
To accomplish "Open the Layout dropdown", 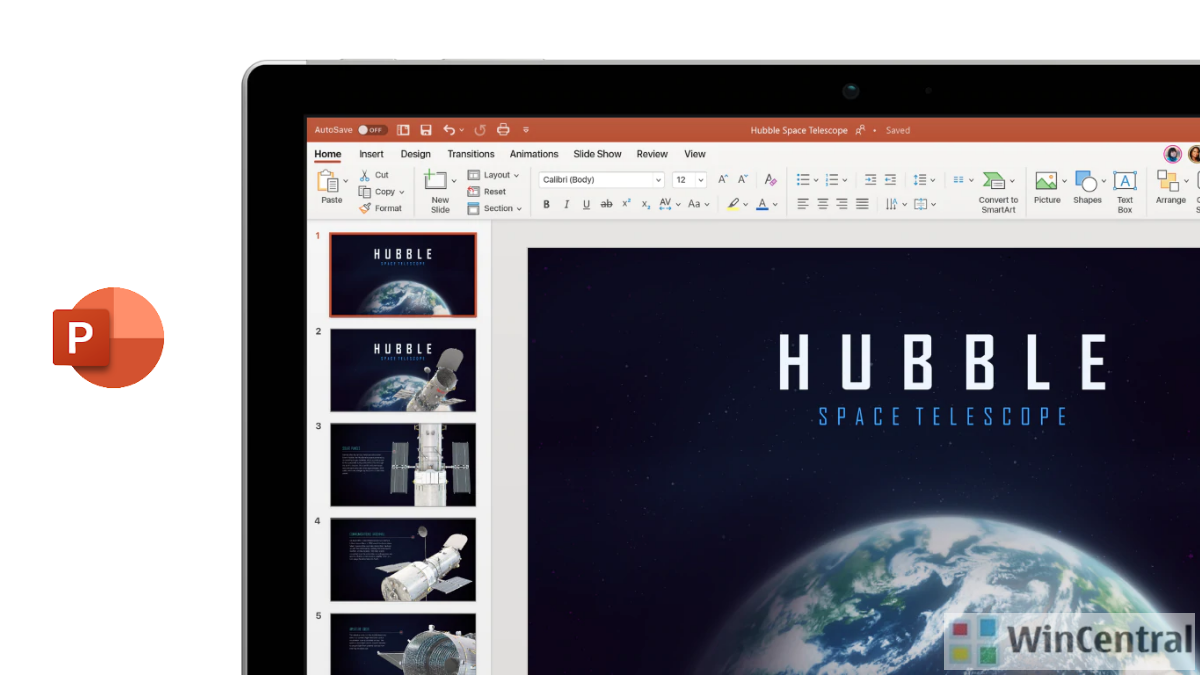I will [493, 175].
